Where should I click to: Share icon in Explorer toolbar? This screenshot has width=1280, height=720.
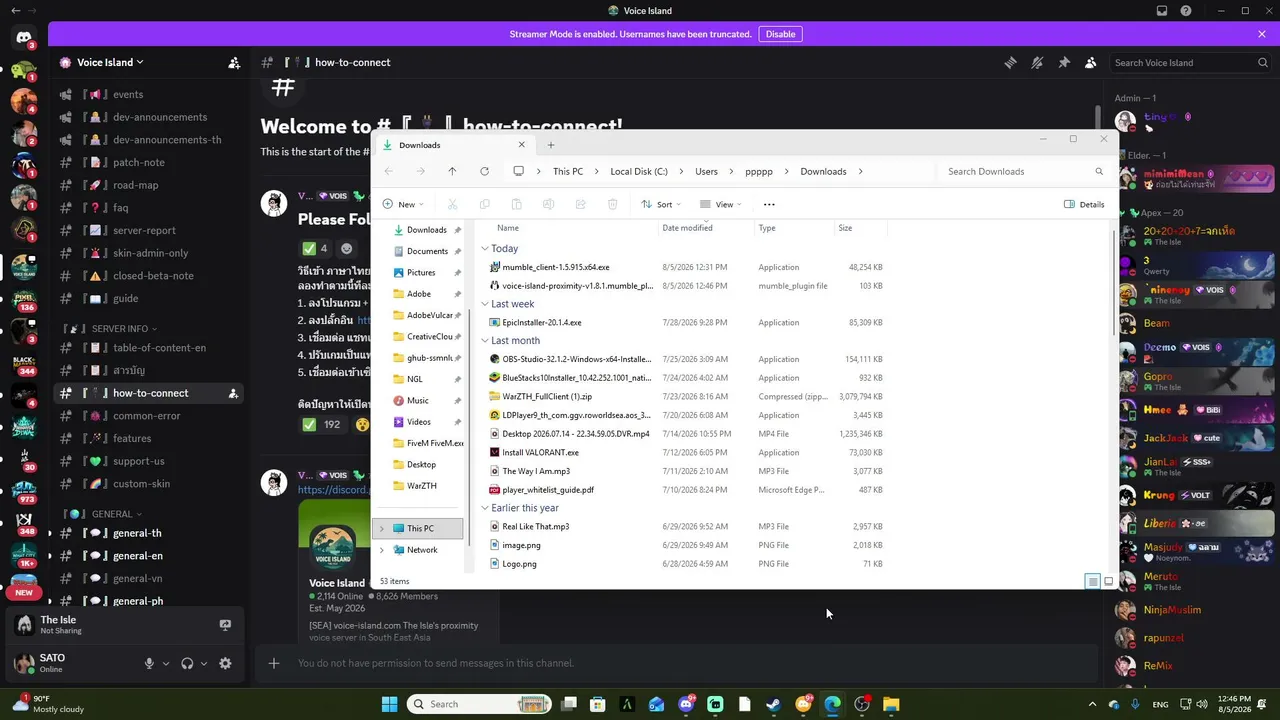pos(580,204)
